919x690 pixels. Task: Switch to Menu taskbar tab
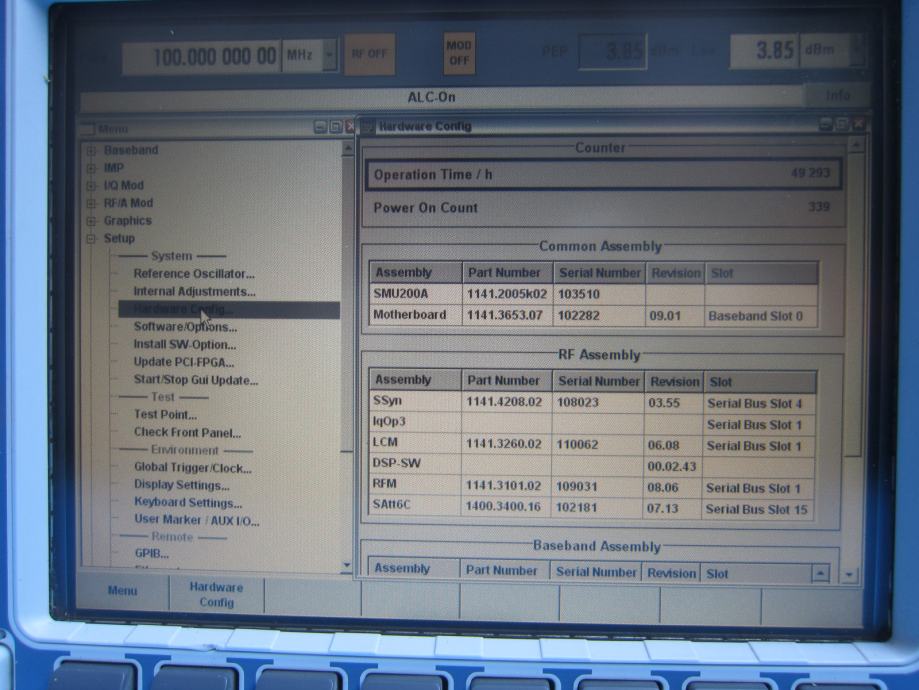tap(122, 591)
